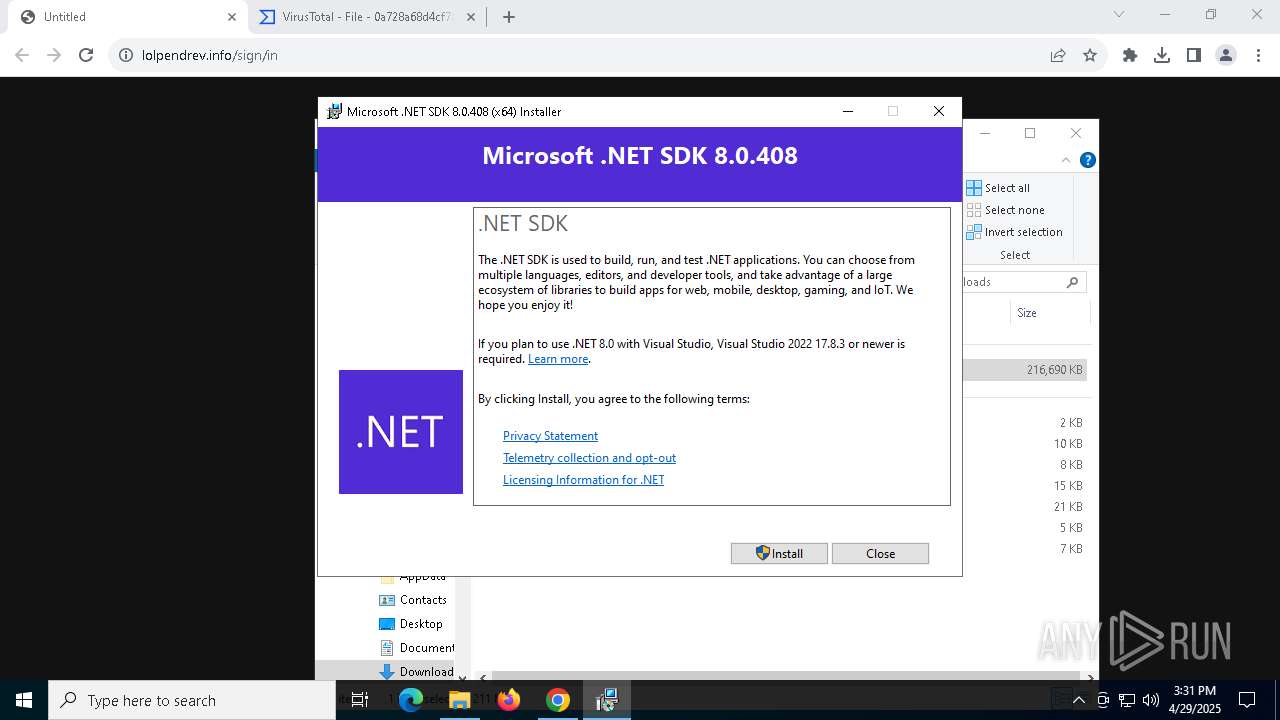Show hidden system tray icons
This screenshot has width=1280, height=720.
[1078, 700]
